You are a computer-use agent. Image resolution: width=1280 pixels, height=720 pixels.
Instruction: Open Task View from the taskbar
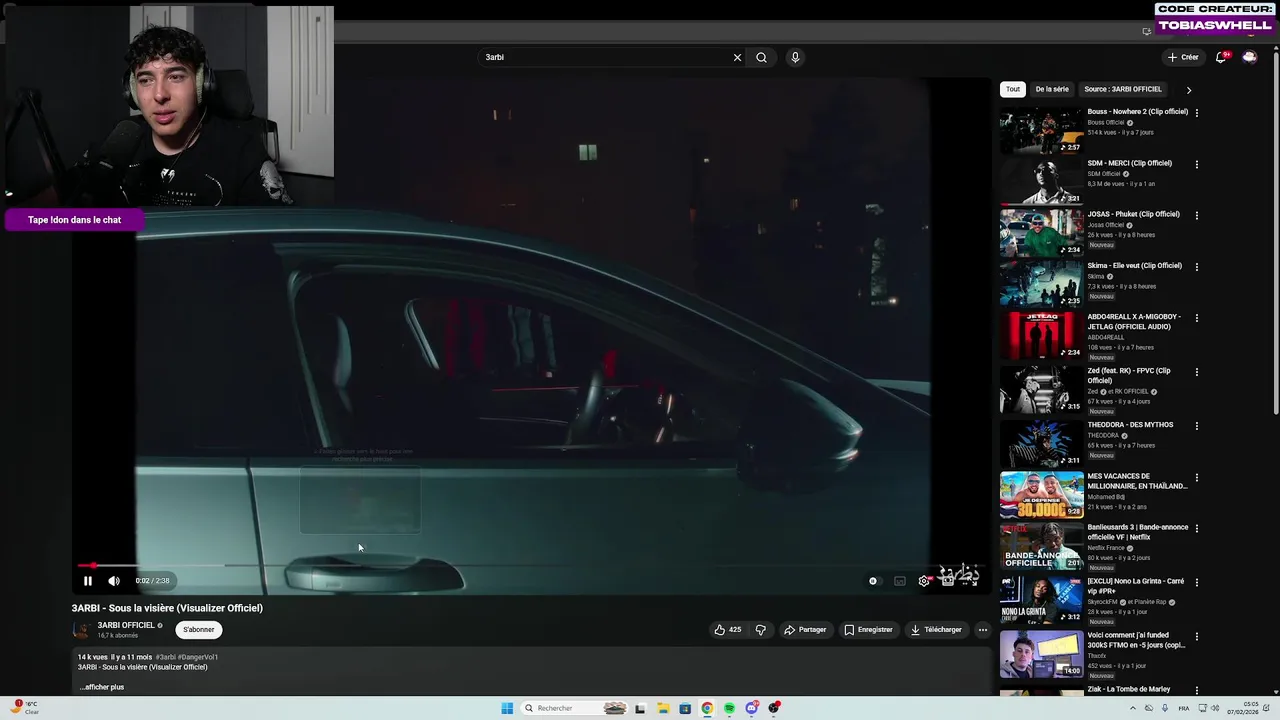pyautogui.click(x=640, y=708)
